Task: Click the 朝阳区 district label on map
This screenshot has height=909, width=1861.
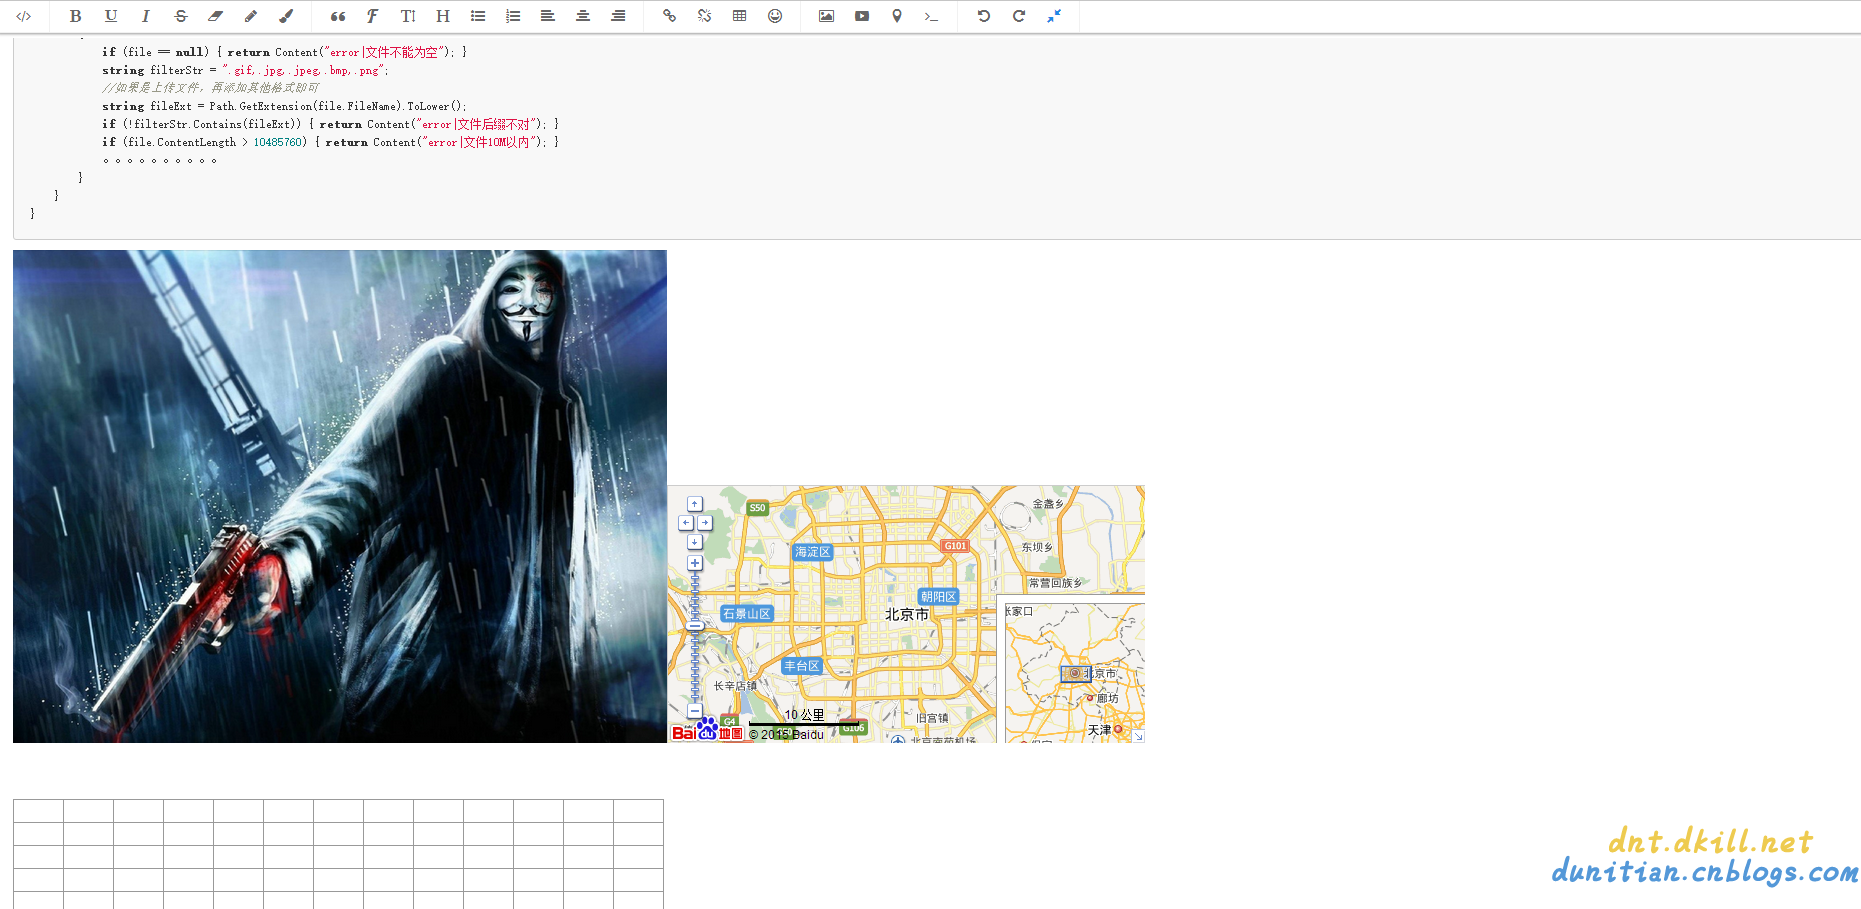Action: (939, 597)
